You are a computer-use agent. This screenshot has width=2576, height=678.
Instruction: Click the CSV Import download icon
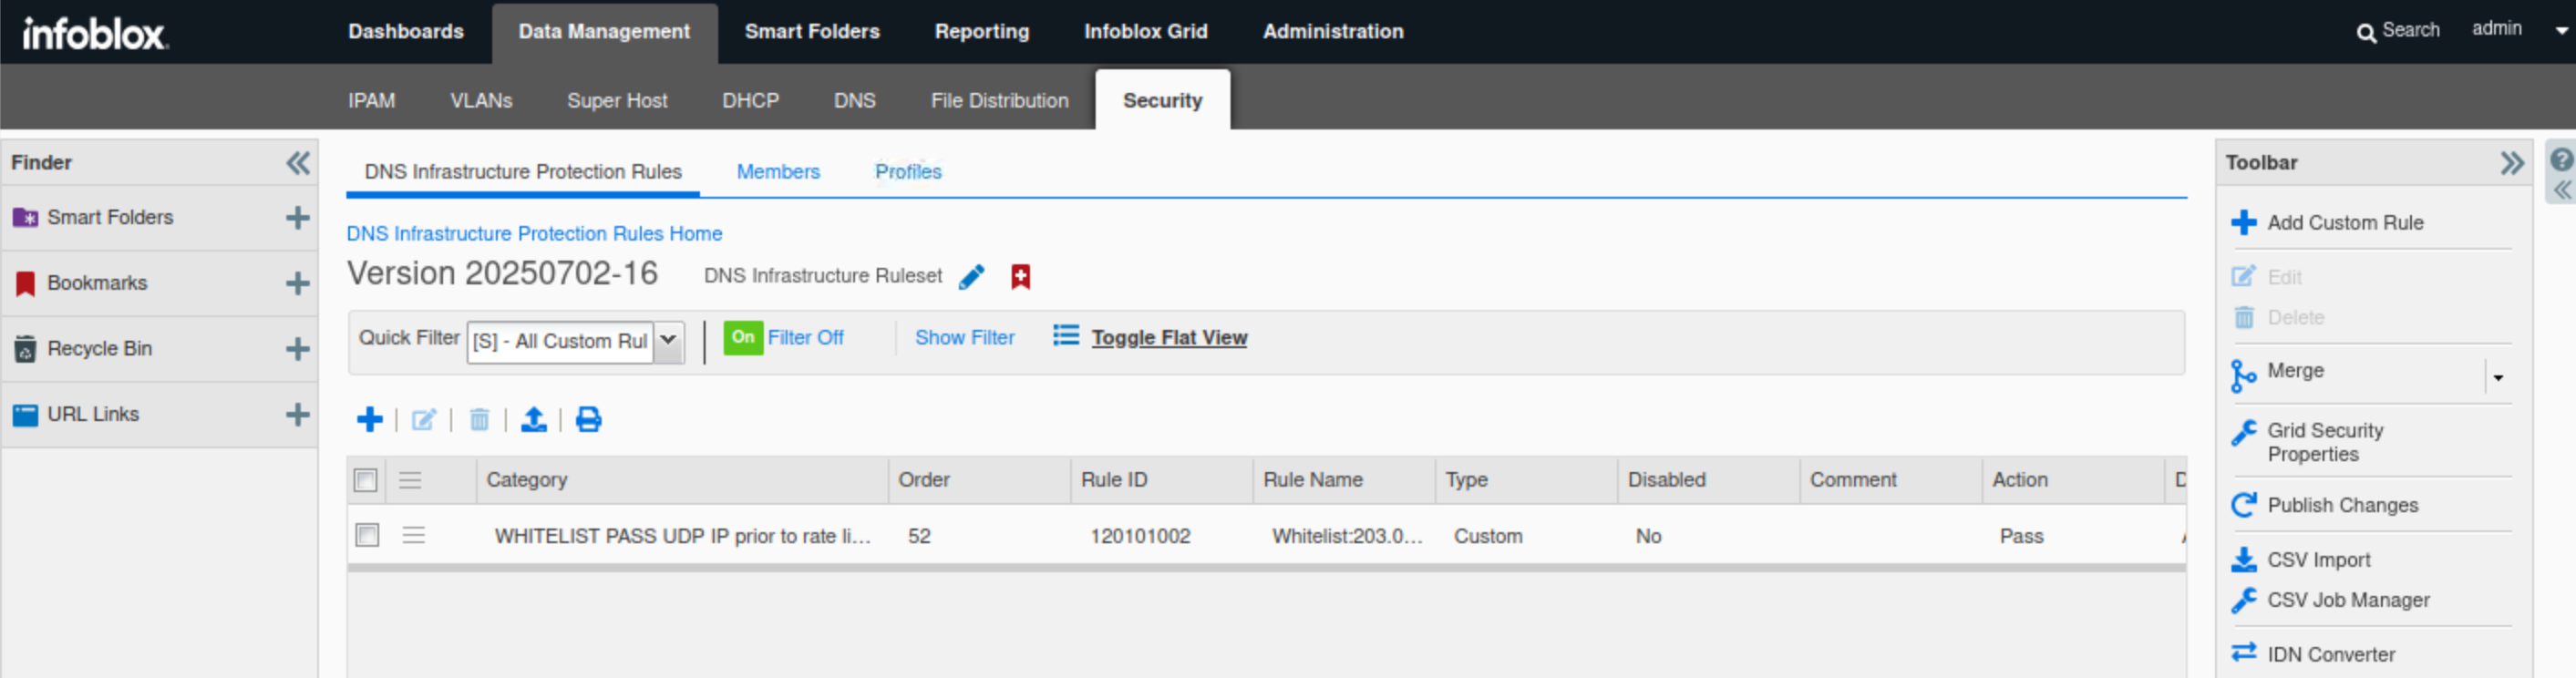click(x=2244, y=560)
